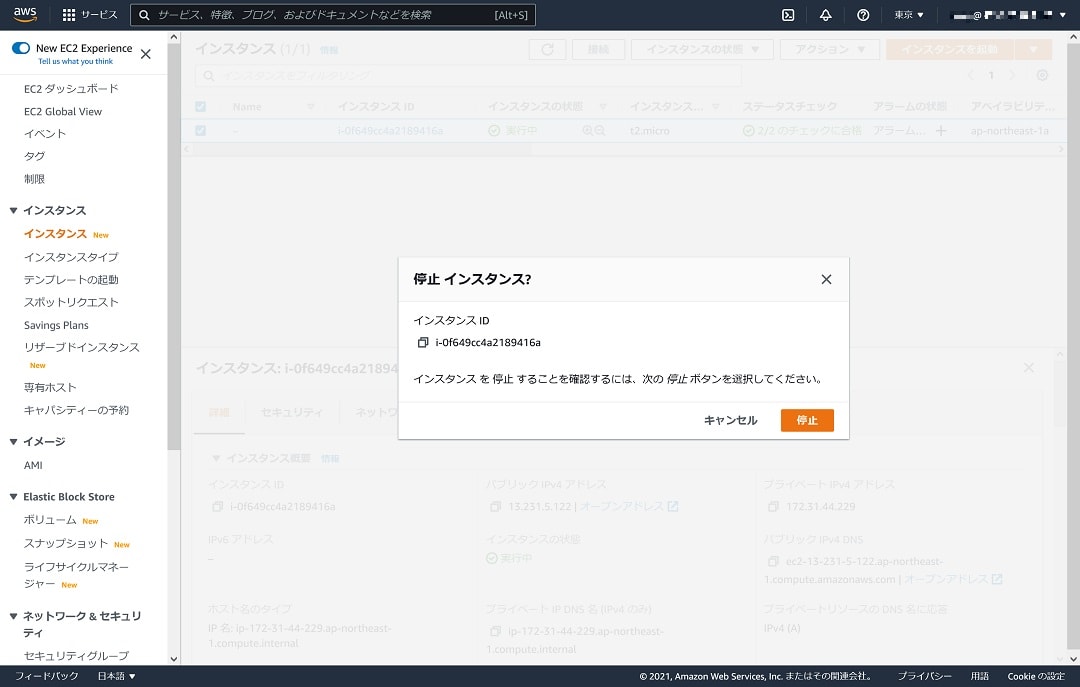Open 専有ホスト in sidebar
Viewport: 1080px width, 687px height.
[50, 388]
